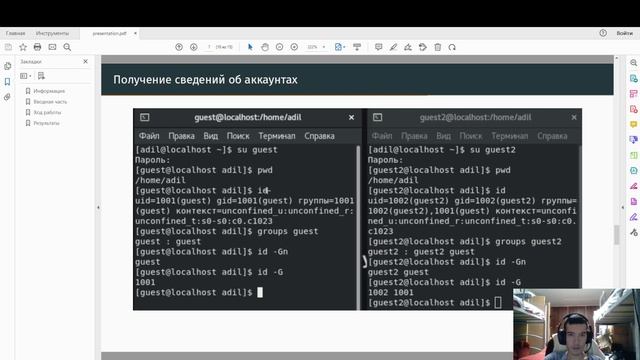The image size is (640, 360).
Task: Click the new bookmark icon
Action: click(x=41, y=76)
